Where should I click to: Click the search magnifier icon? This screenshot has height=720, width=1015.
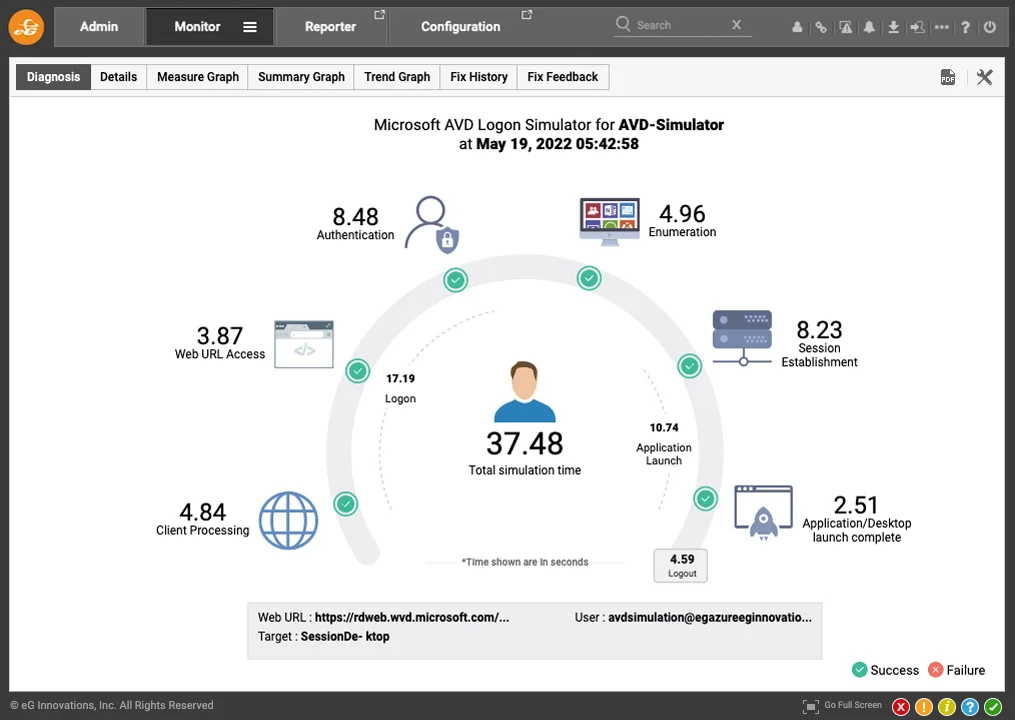click(x=623, y=24)
